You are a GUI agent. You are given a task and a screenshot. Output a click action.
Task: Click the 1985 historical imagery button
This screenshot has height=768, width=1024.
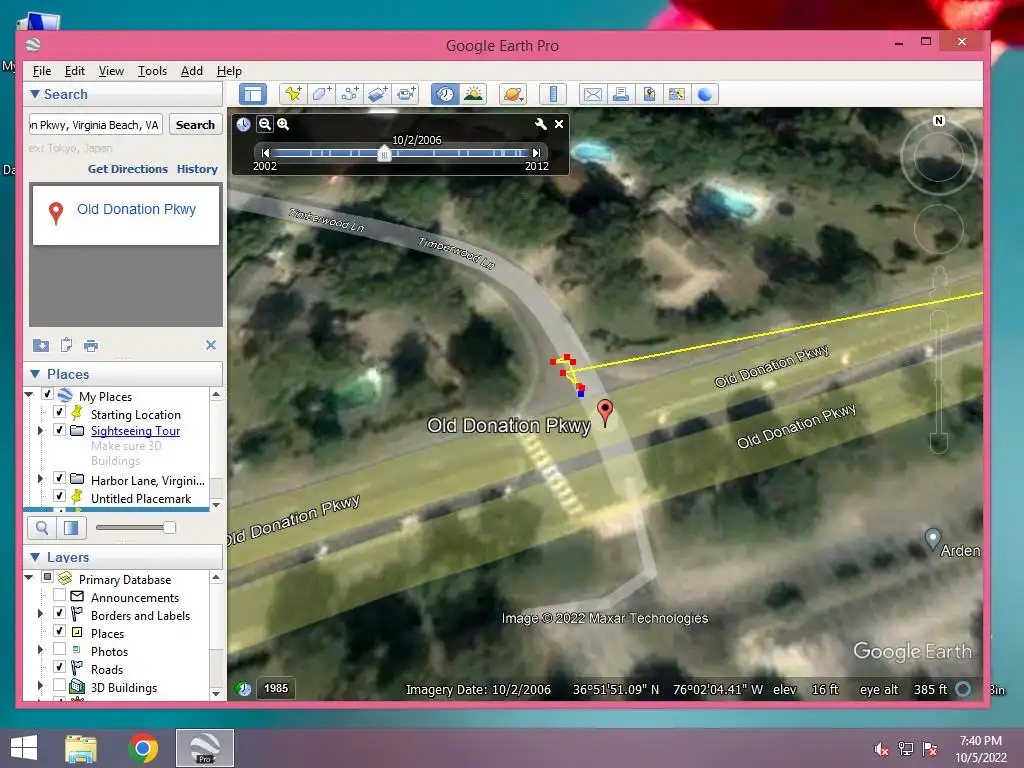(276, 688)
